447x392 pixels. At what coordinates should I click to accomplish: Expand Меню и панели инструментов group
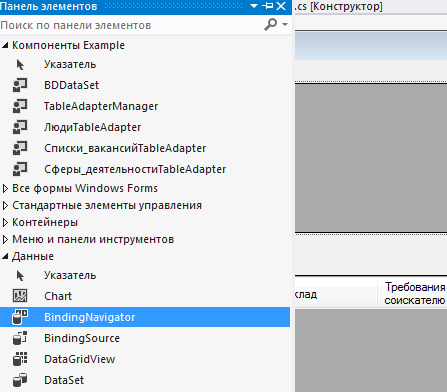(x=5, y=239)
